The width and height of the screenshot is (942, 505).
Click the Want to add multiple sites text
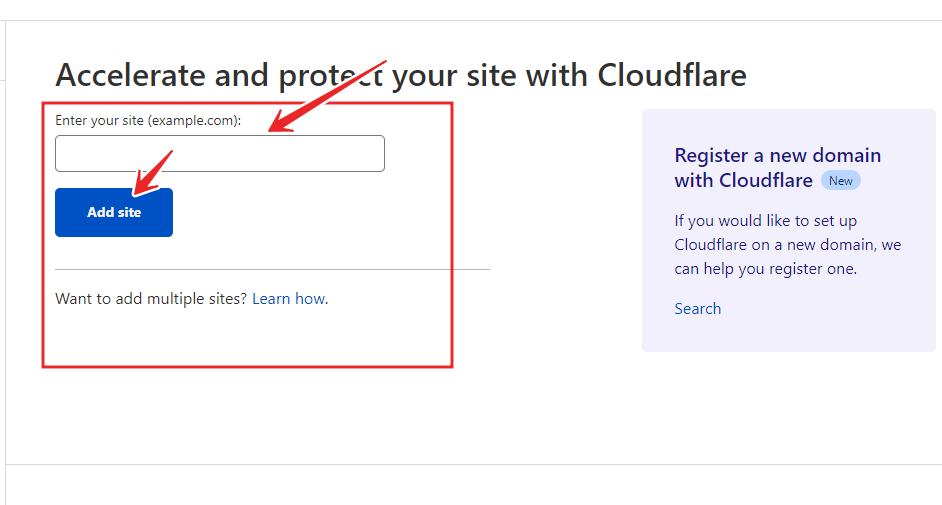150,298
